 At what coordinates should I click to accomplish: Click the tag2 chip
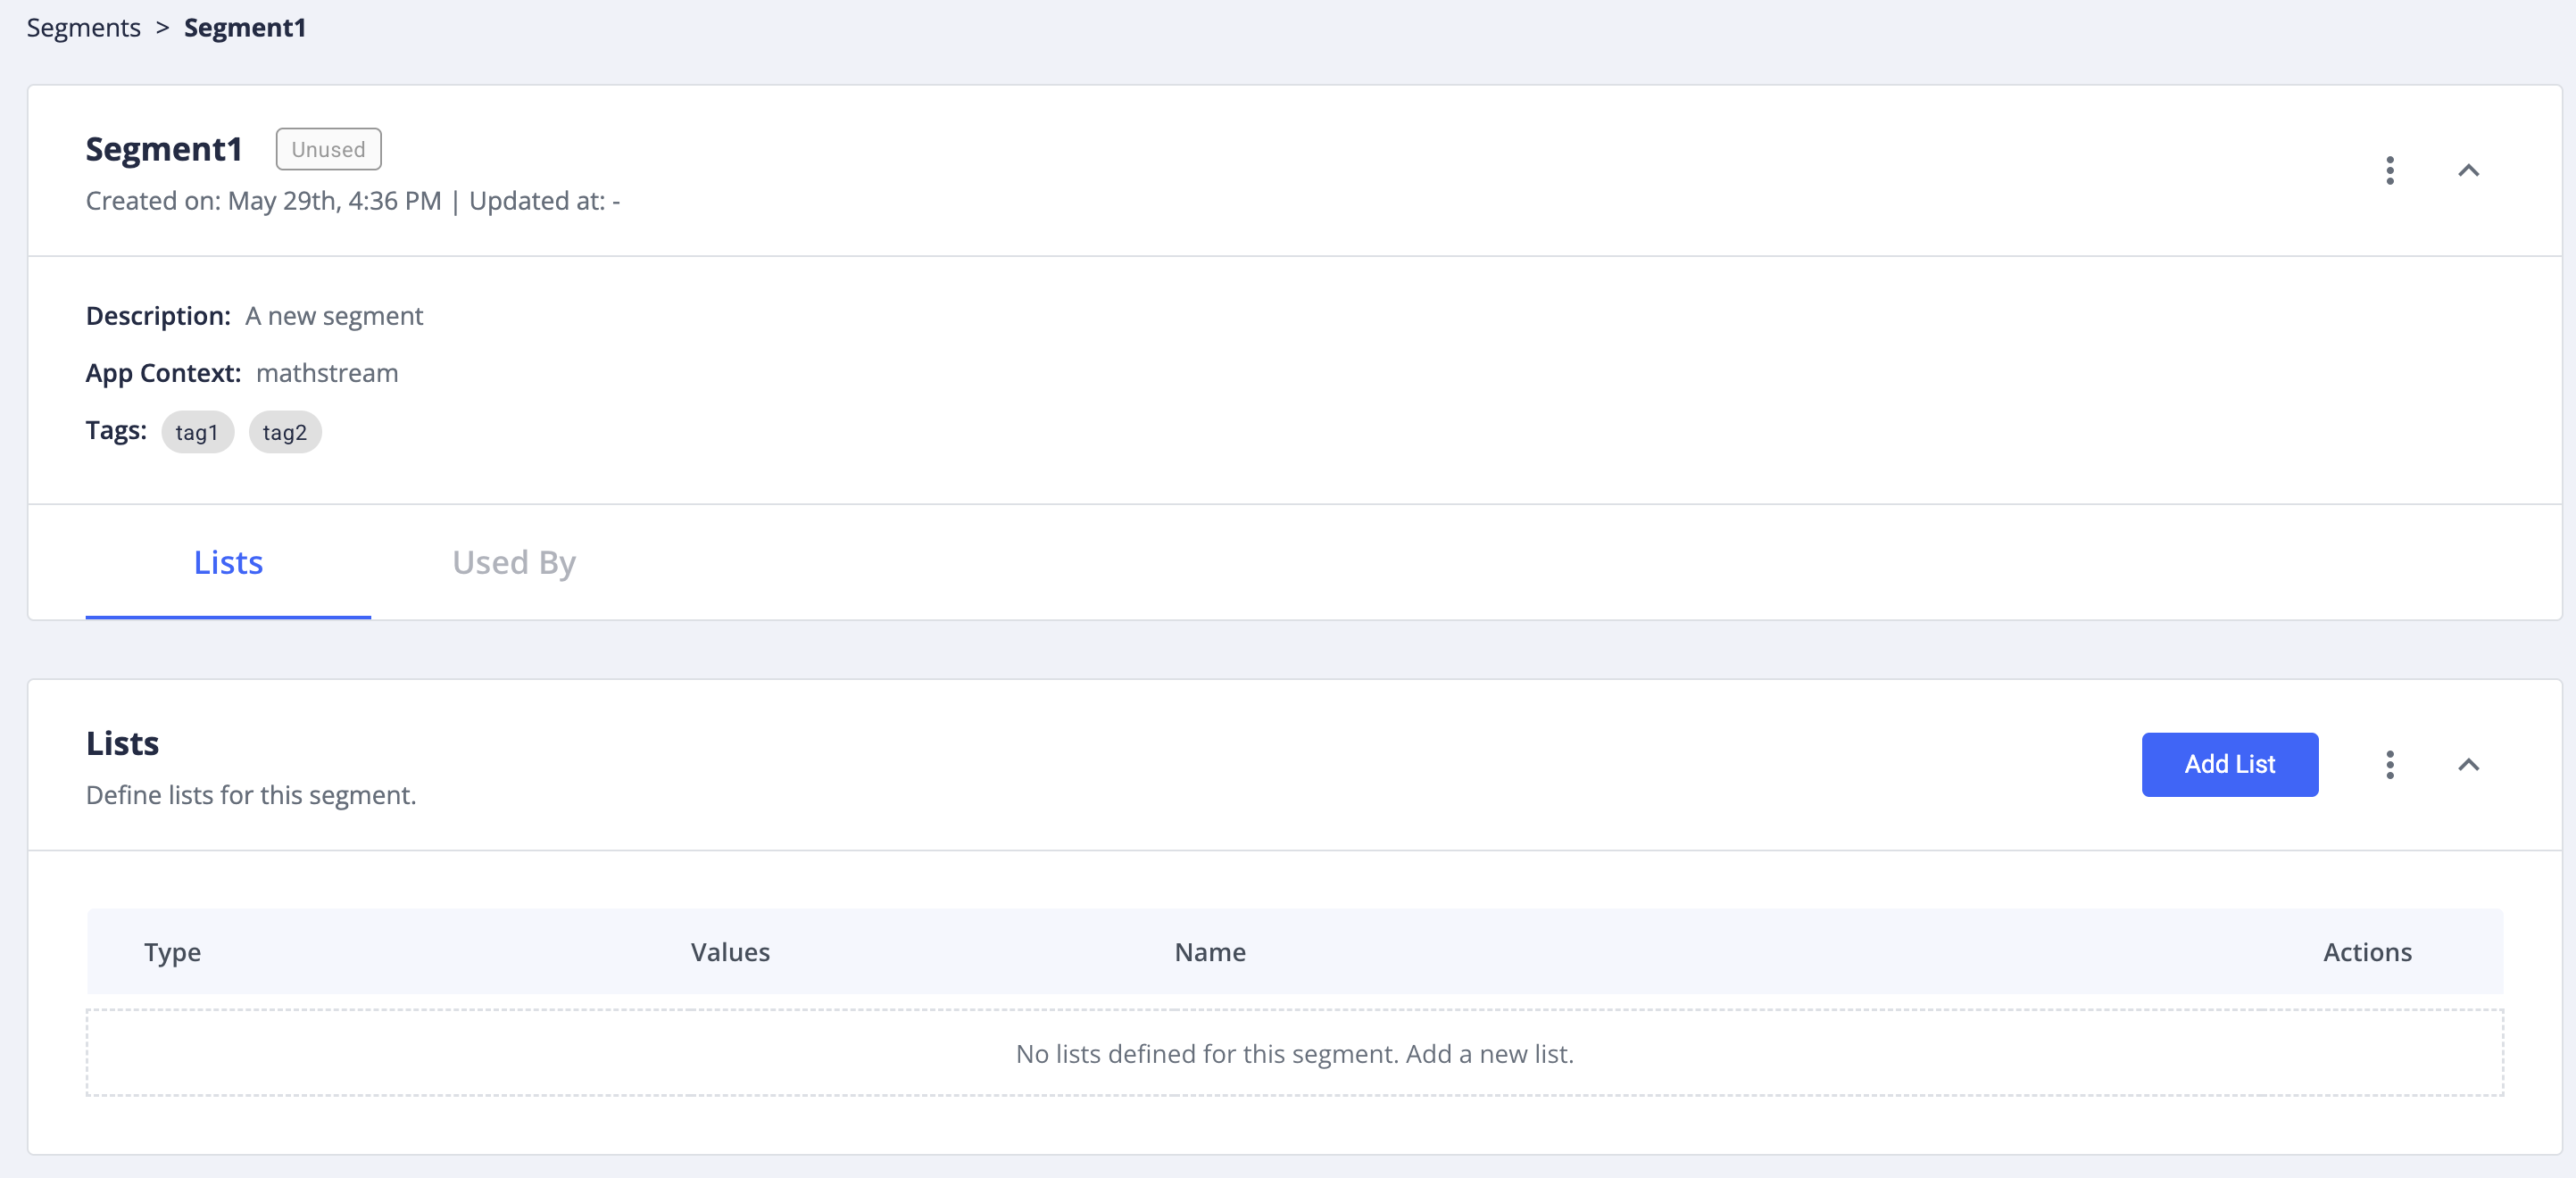(284, 432)
